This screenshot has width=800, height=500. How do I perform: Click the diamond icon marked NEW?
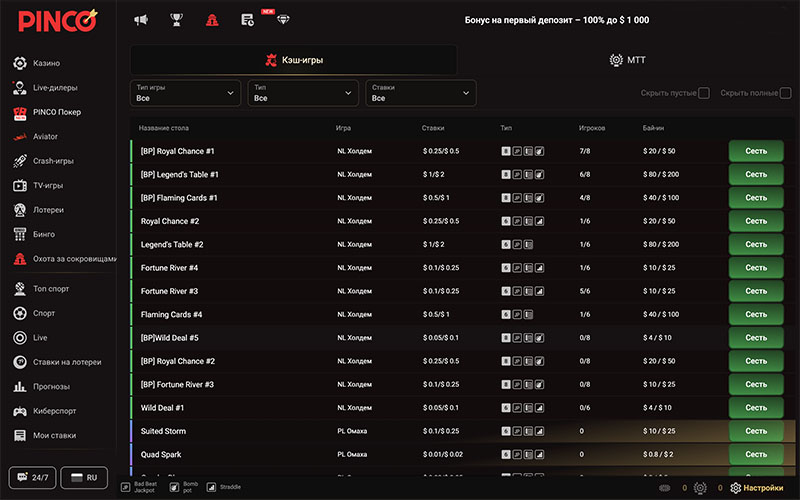[283, 20]
